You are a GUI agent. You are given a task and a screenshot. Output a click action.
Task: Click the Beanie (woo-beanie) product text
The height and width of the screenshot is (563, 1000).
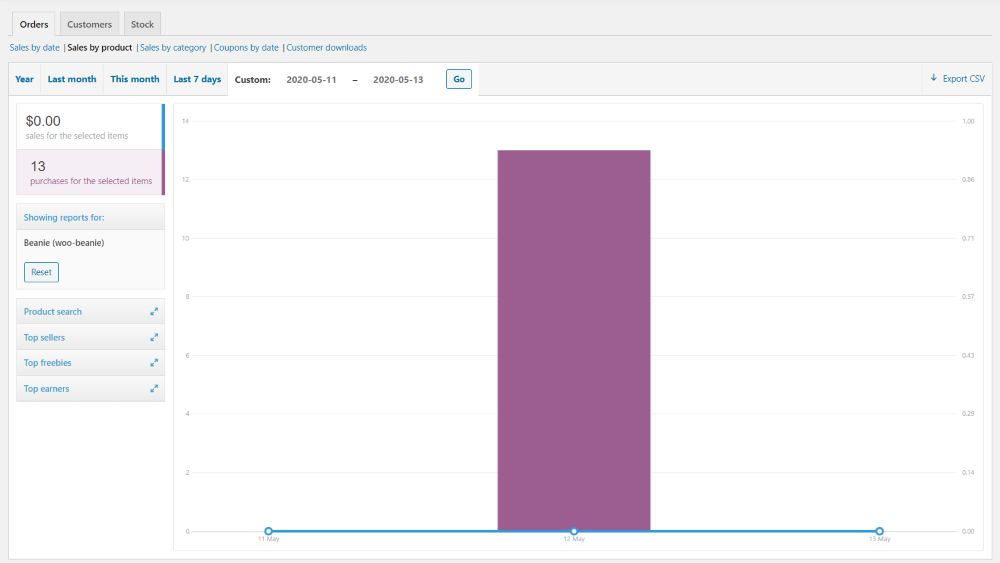(64, 243)
